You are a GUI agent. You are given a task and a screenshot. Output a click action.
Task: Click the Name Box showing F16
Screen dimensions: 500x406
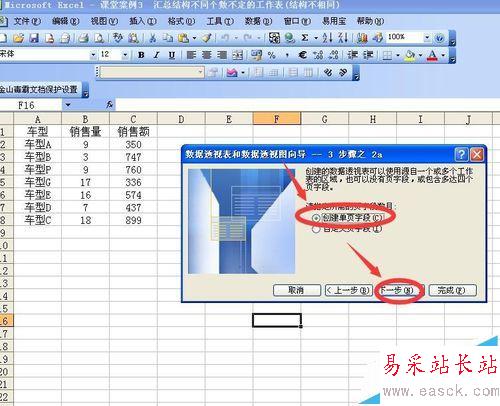(x=31, y=105)
